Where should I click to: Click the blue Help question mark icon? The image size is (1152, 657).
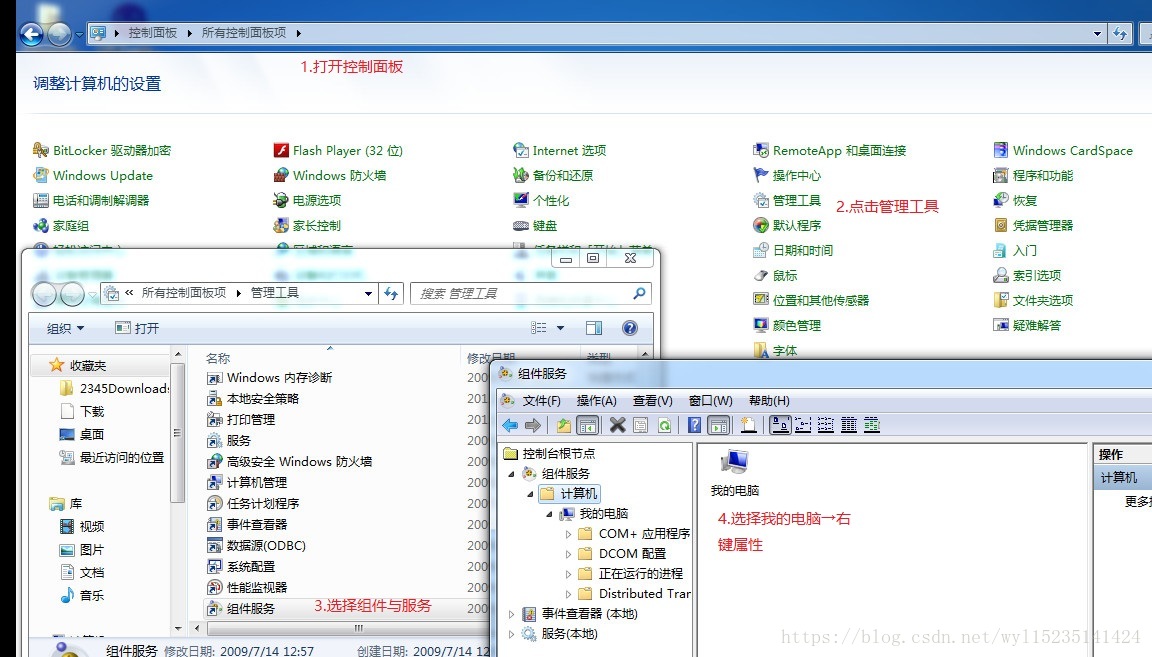[x=694, y=425]
